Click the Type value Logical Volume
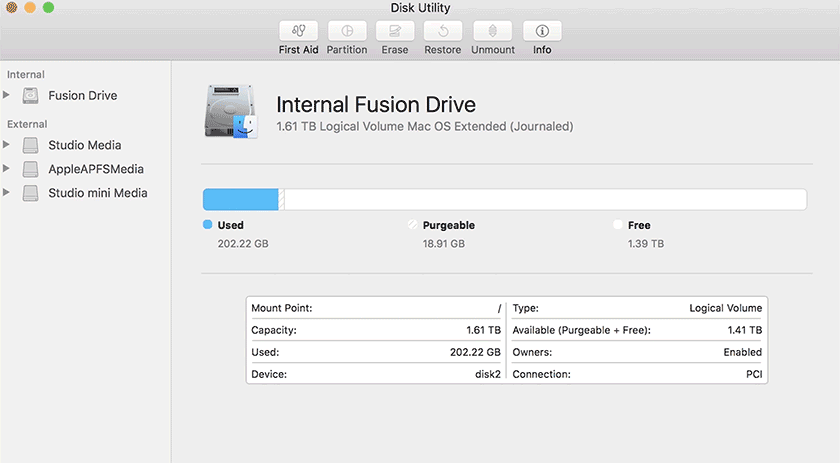840x463 pixels. (725, 308)
